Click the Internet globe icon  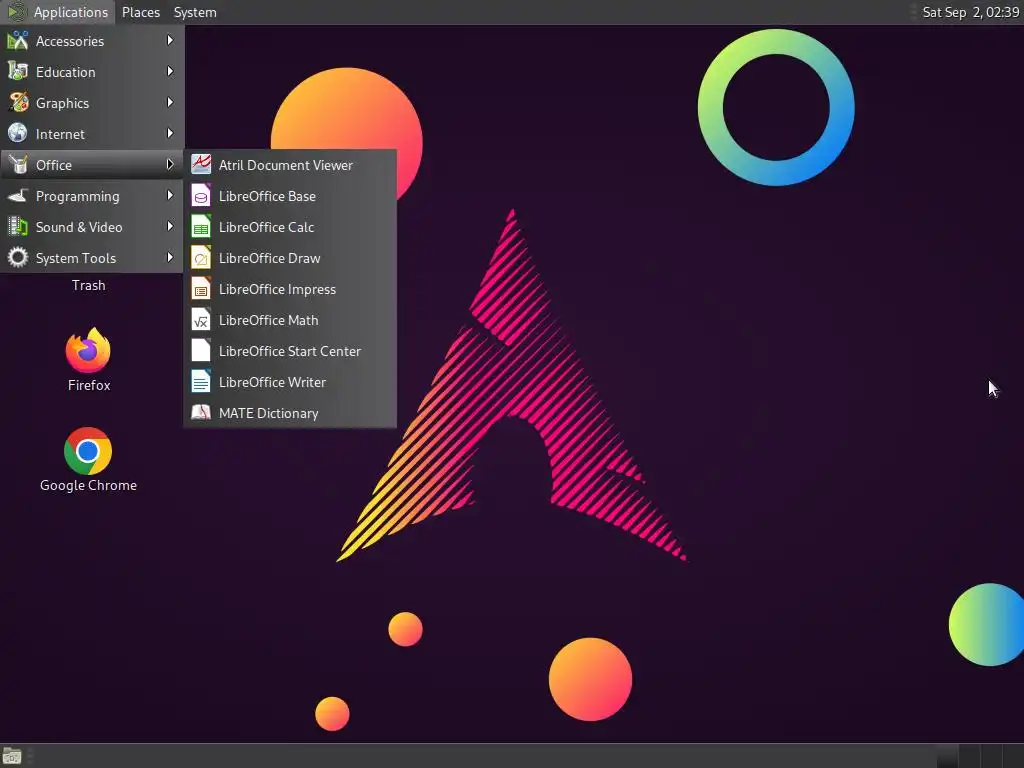point(18,133)
